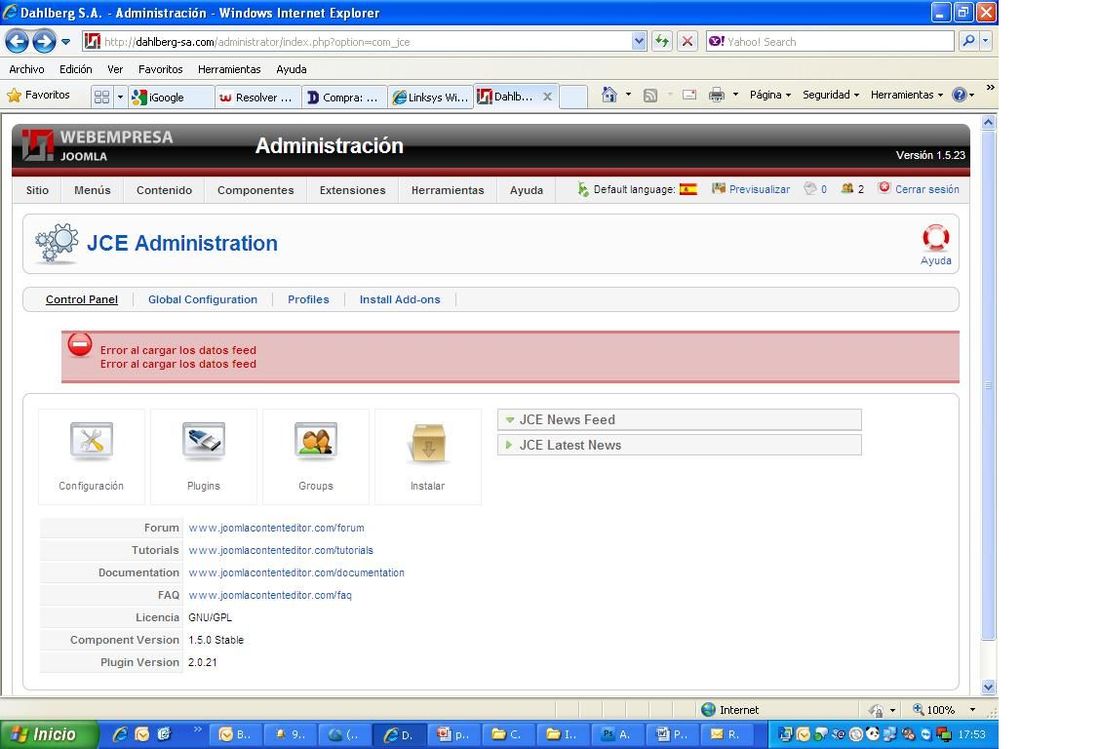Click the search magnifier button
This screenshot has width=1100, height=749.
pos(968,41)
